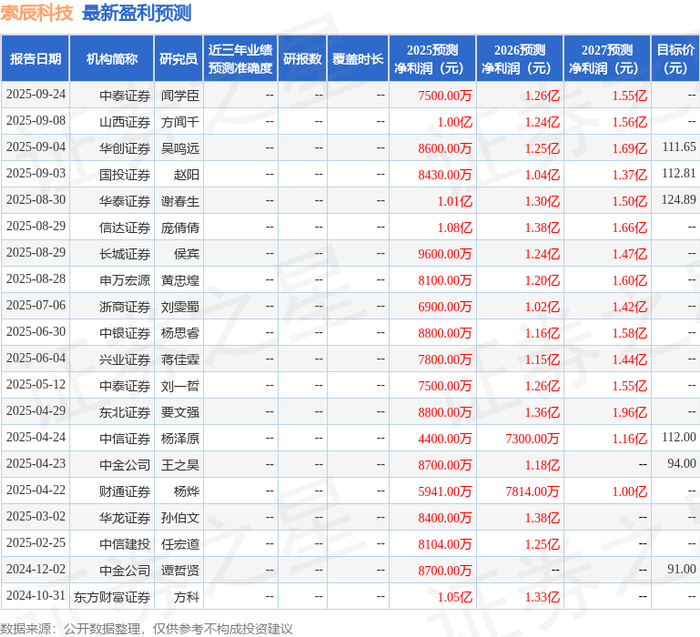
Task: Click 东北证券 2027 forecast 1.96亿
Action: point(629,412)
